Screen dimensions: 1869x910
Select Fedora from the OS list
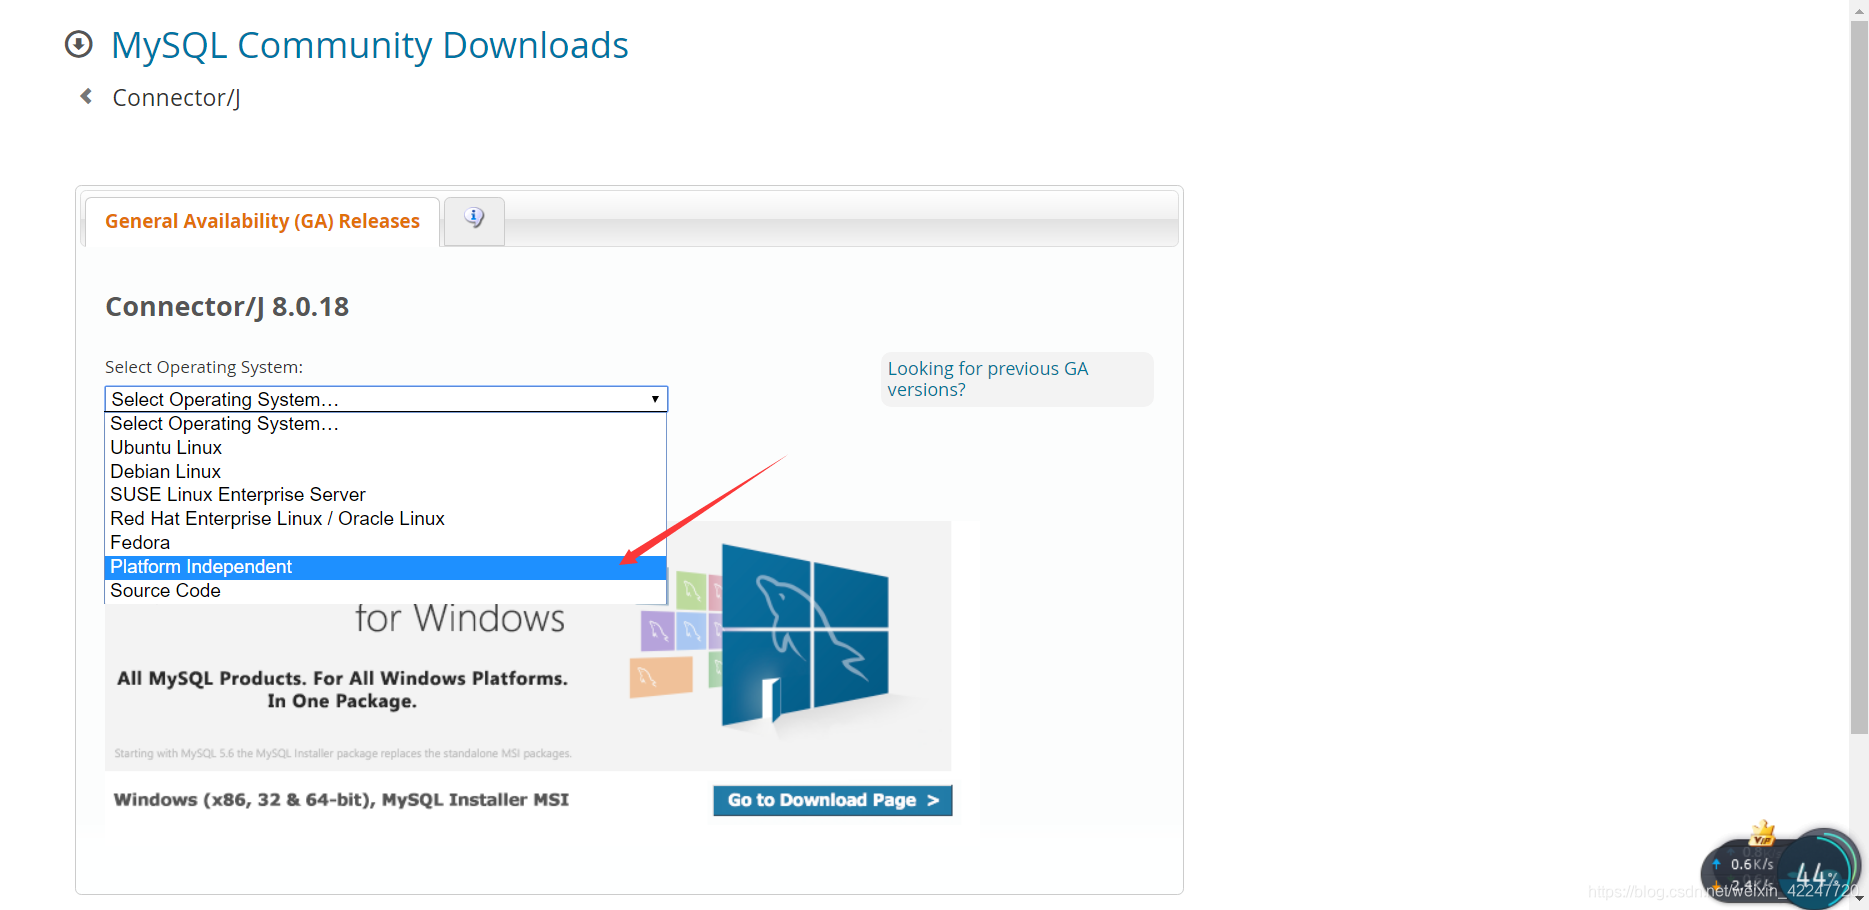click(385, 543)
